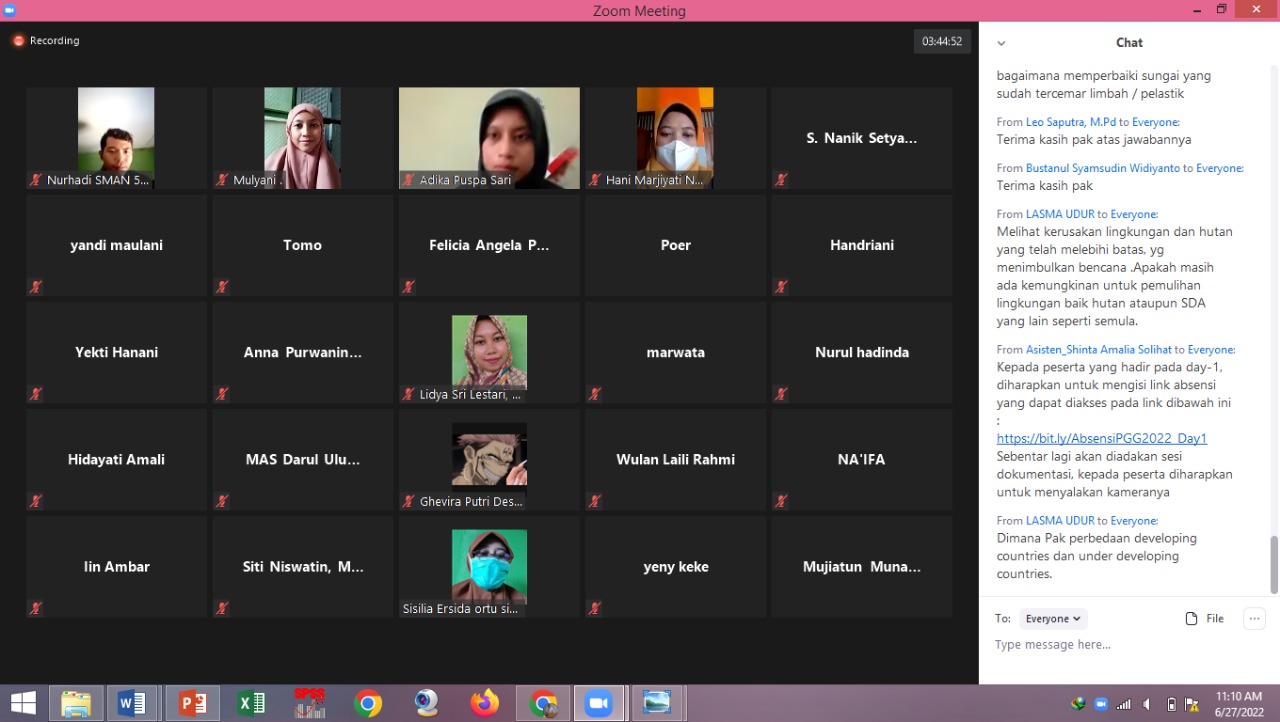Click muted mic icon on Tomo tile
This screenshot has height=722, width=1280.
point(222,287)
